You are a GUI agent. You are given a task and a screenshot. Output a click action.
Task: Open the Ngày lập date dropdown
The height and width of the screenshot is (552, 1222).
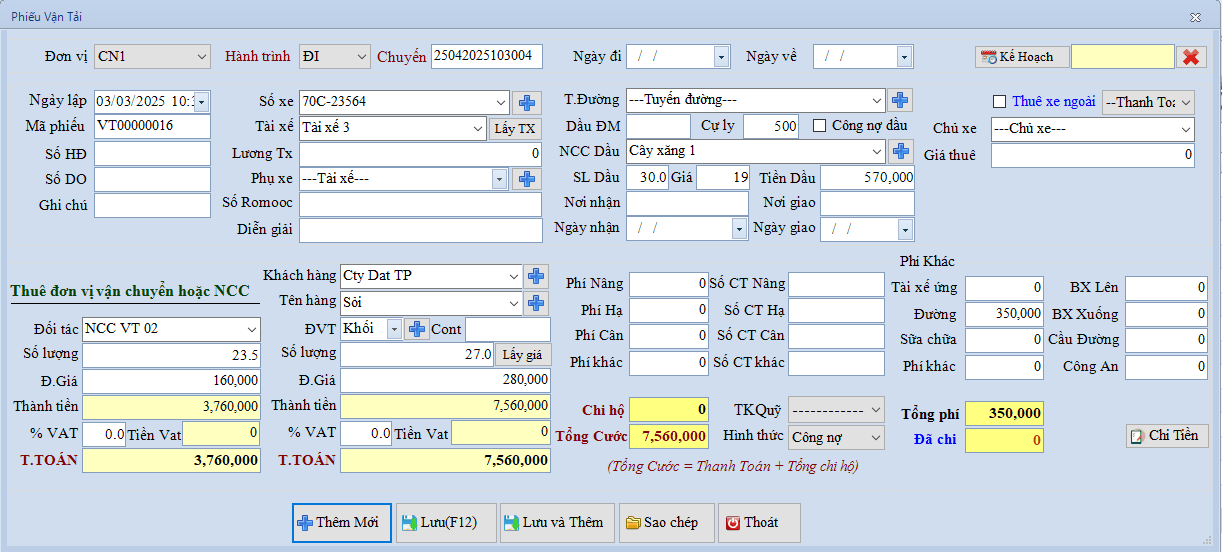pyautogui.click(x=202, y=102)
